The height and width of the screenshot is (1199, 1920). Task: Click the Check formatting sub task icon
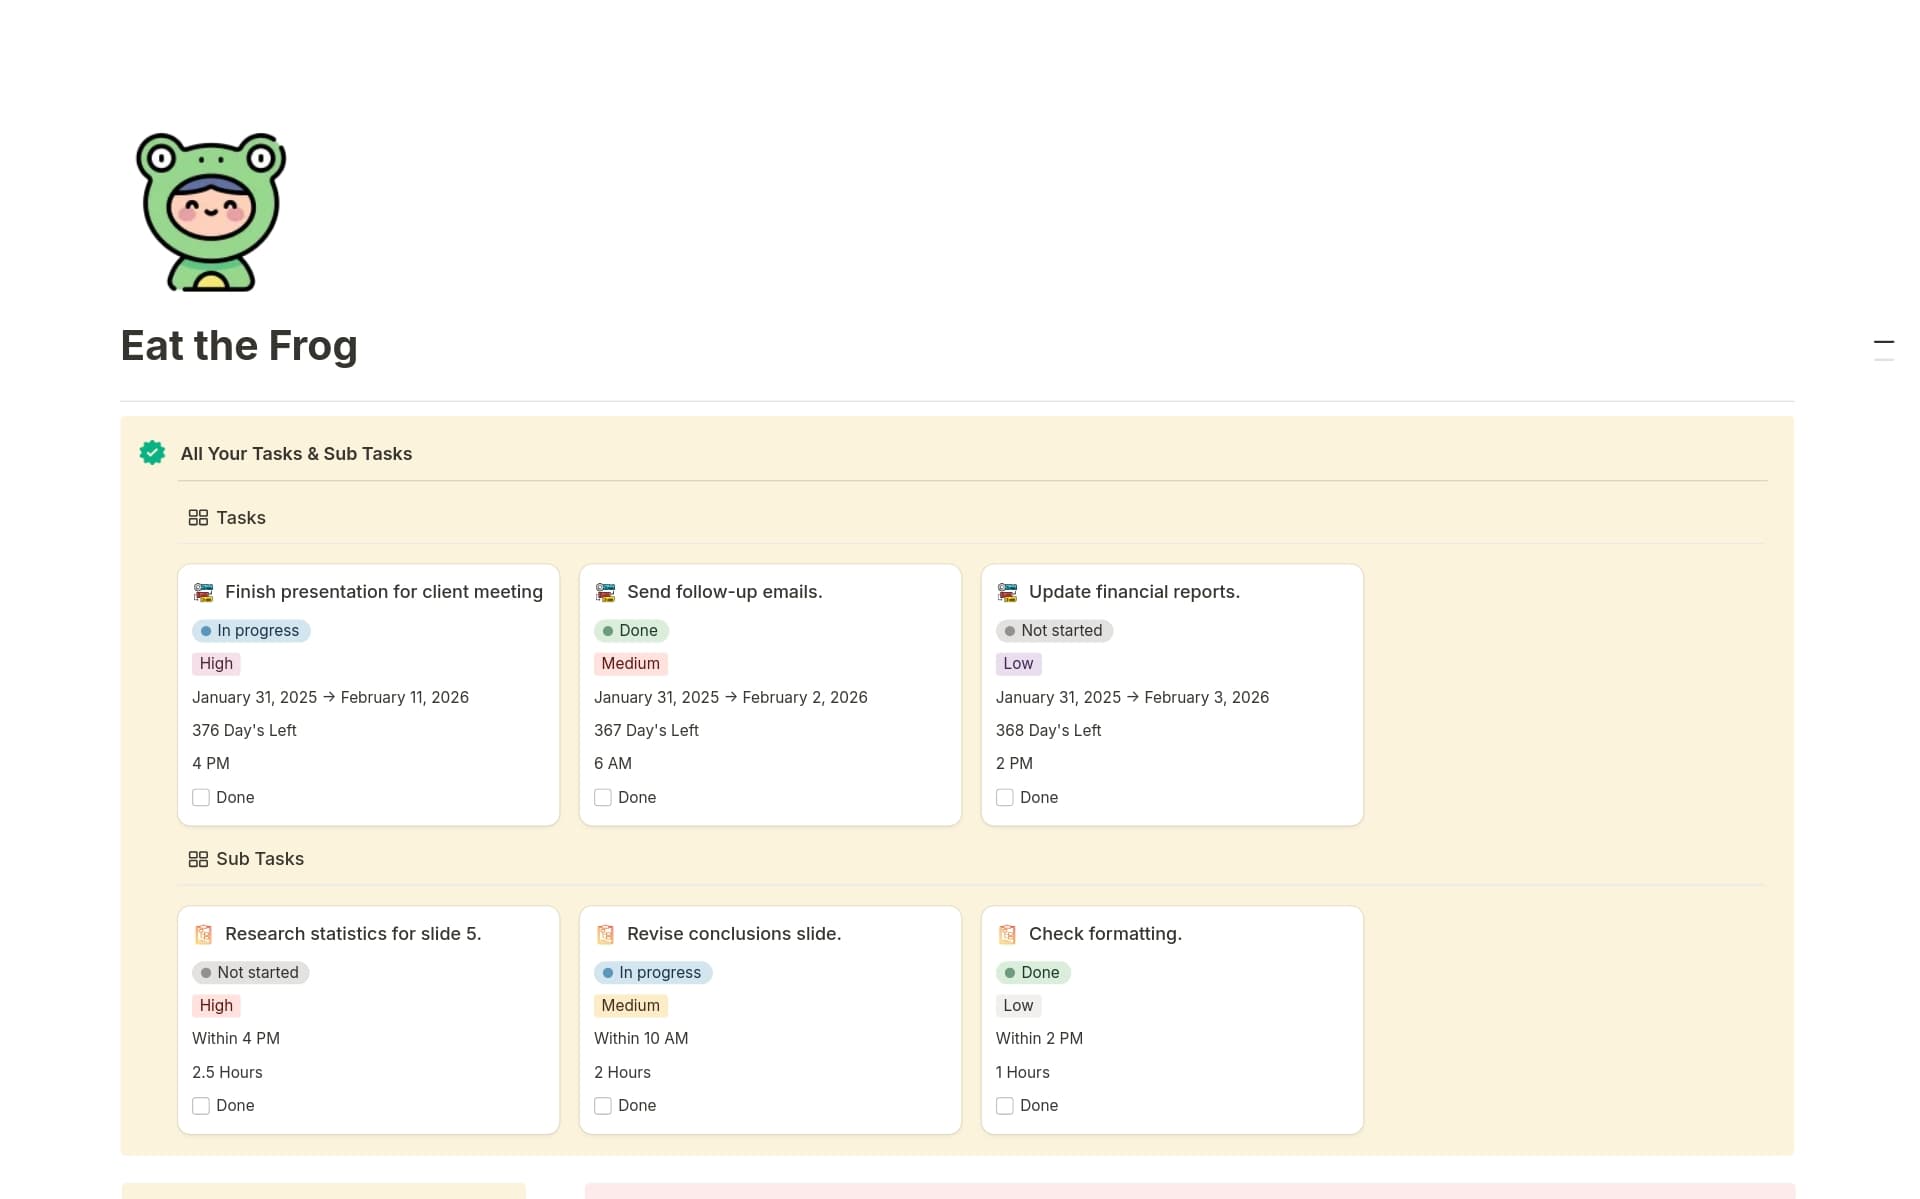tap(1007, 934)
